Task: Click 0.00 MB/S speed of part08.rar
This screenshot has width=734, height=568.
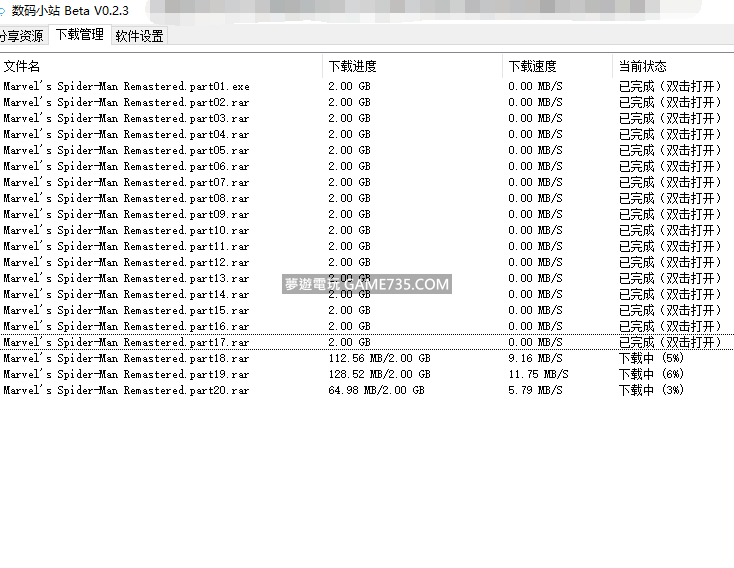Action: coord(535,198)
